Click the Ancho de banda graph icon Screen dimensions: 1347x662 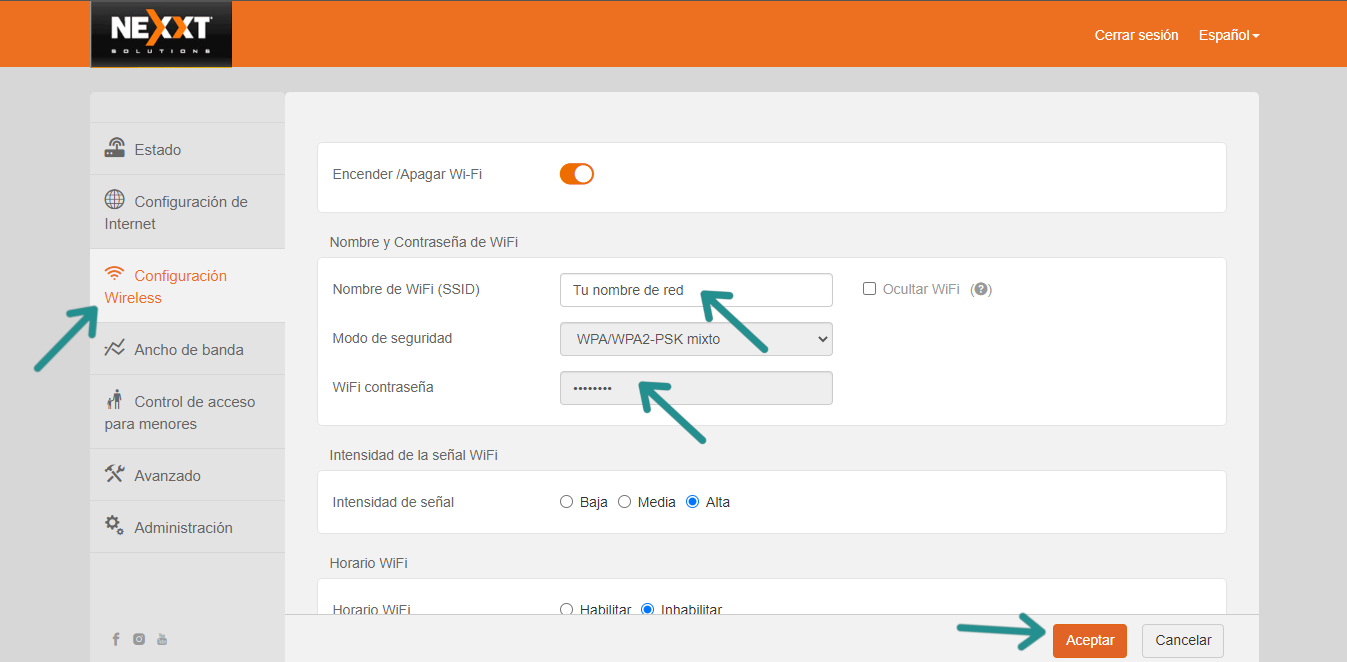pyautogui.click(x=115, y=349)
